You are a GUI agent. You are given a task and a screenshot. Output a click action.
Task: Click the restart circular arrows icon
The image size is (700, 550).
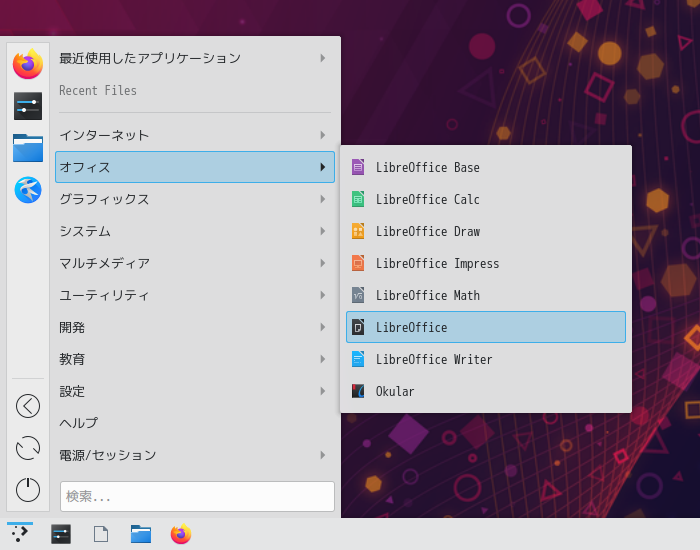coord(28,448)
